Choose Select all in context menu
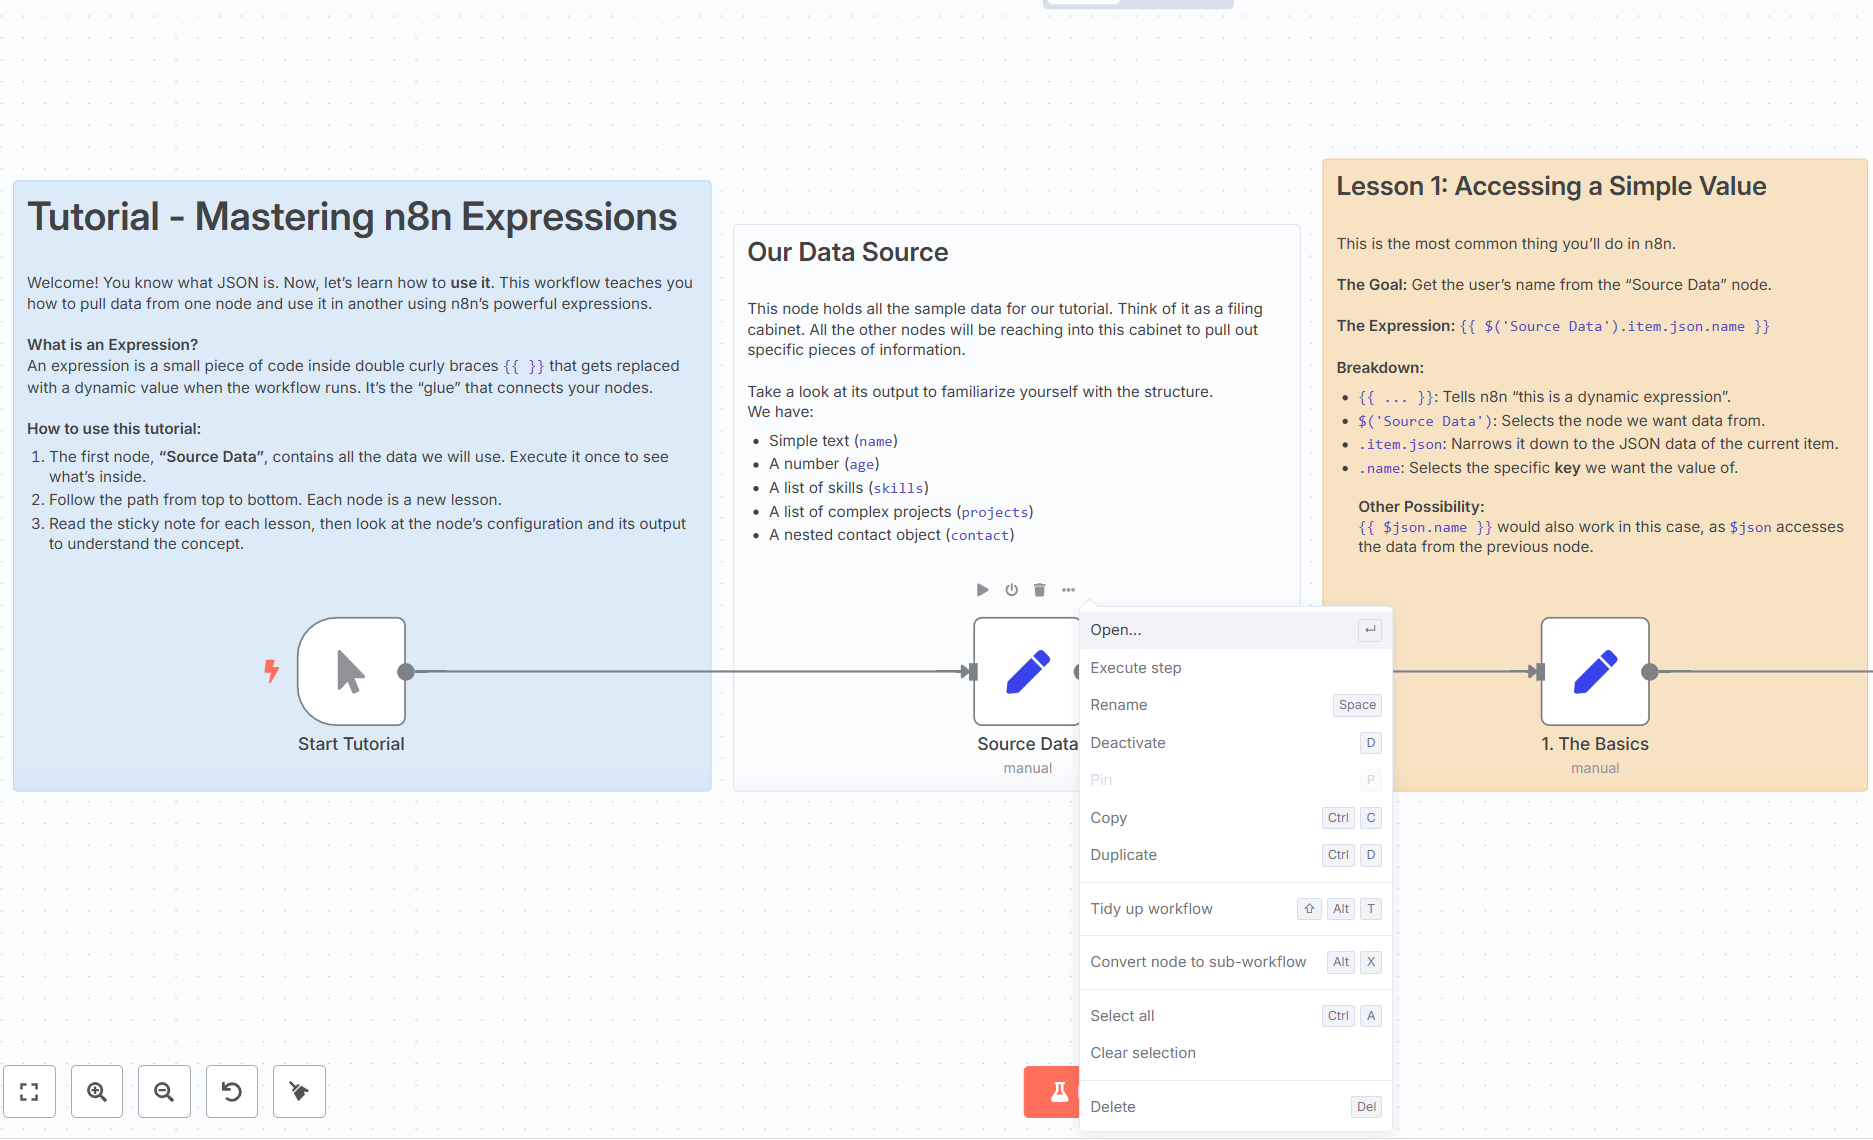The image size is (1873, 1140). [x=1236, y=1016]
